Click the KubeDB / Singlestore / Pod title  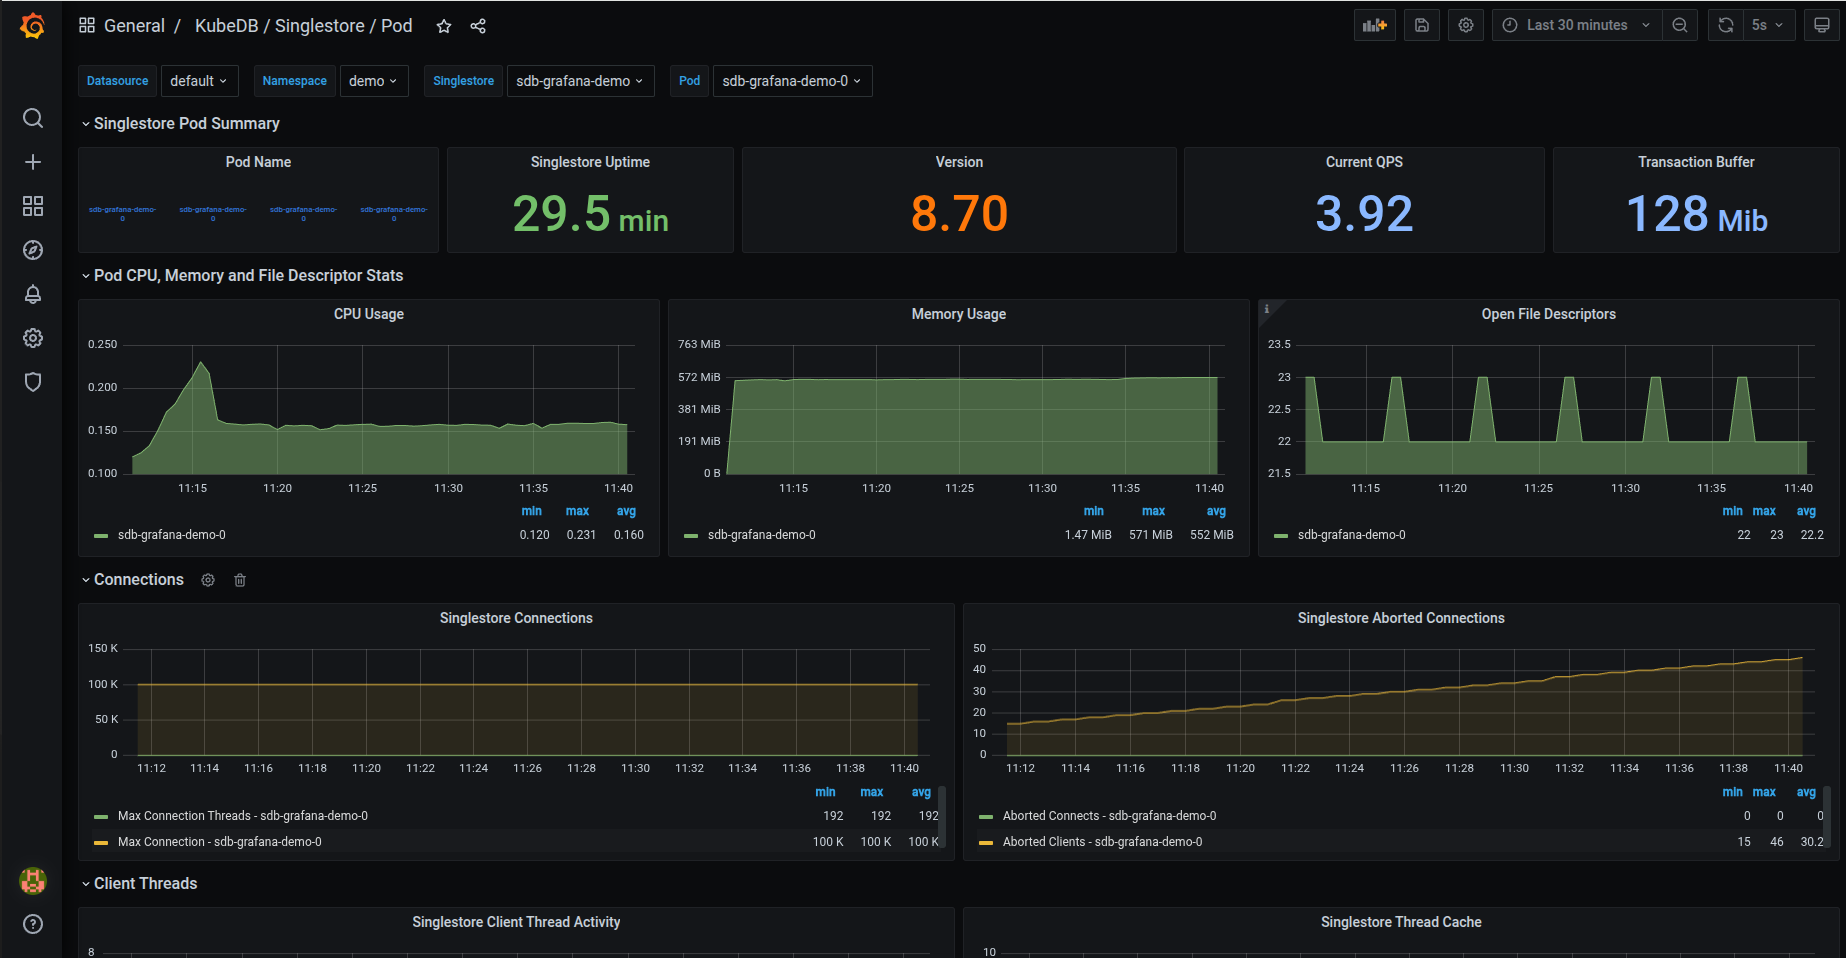(x=303, y=26)
